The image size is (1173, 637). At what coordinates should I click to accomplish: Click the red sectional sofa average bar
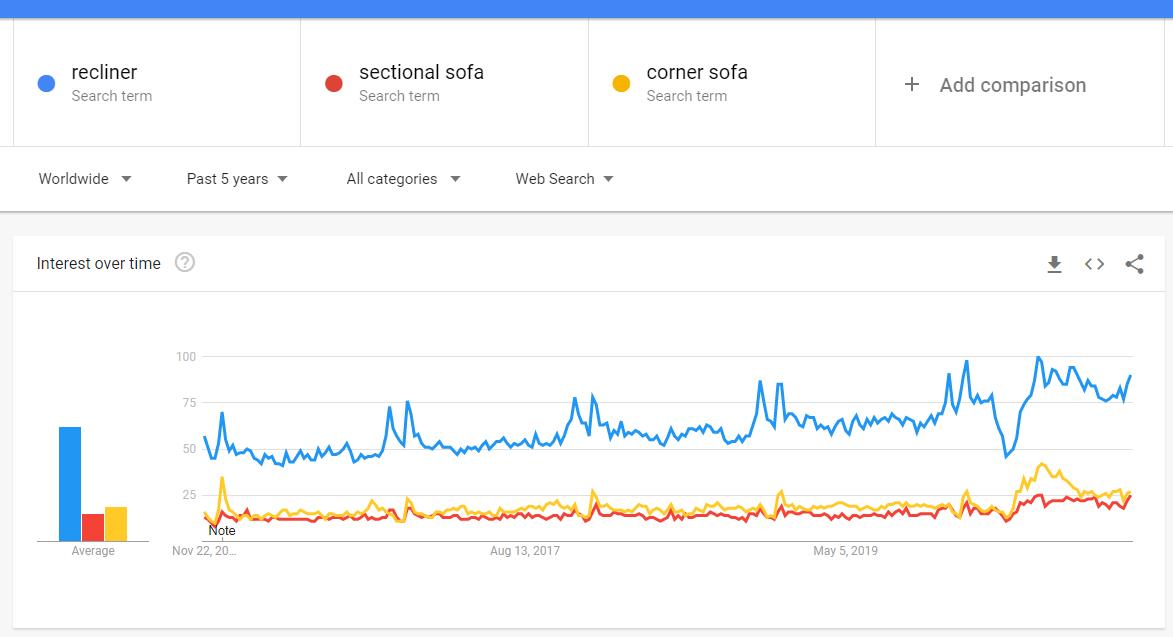coord(93,527)
